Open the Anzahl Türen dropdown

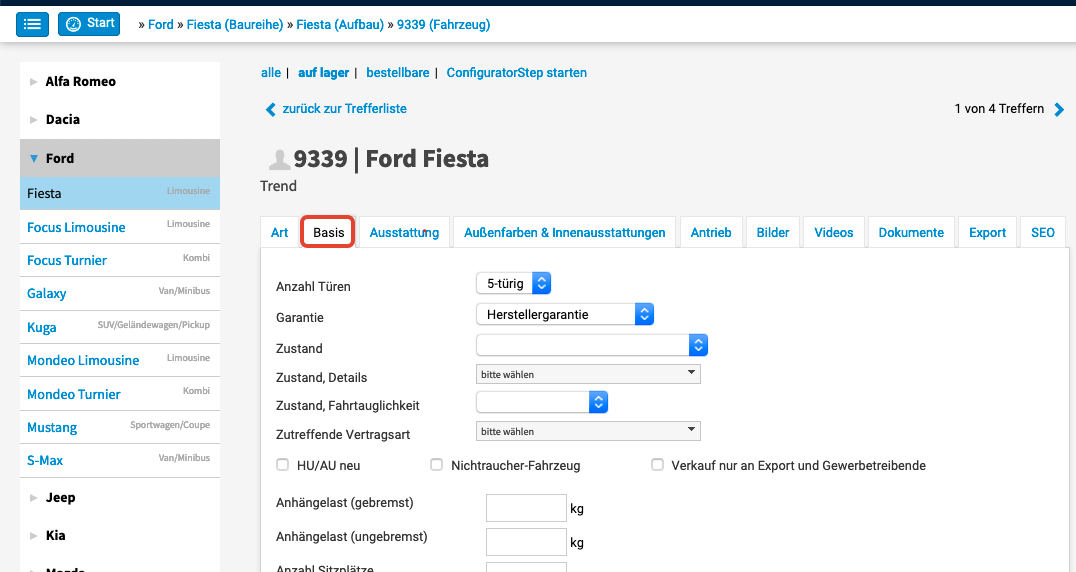point(514,284)
